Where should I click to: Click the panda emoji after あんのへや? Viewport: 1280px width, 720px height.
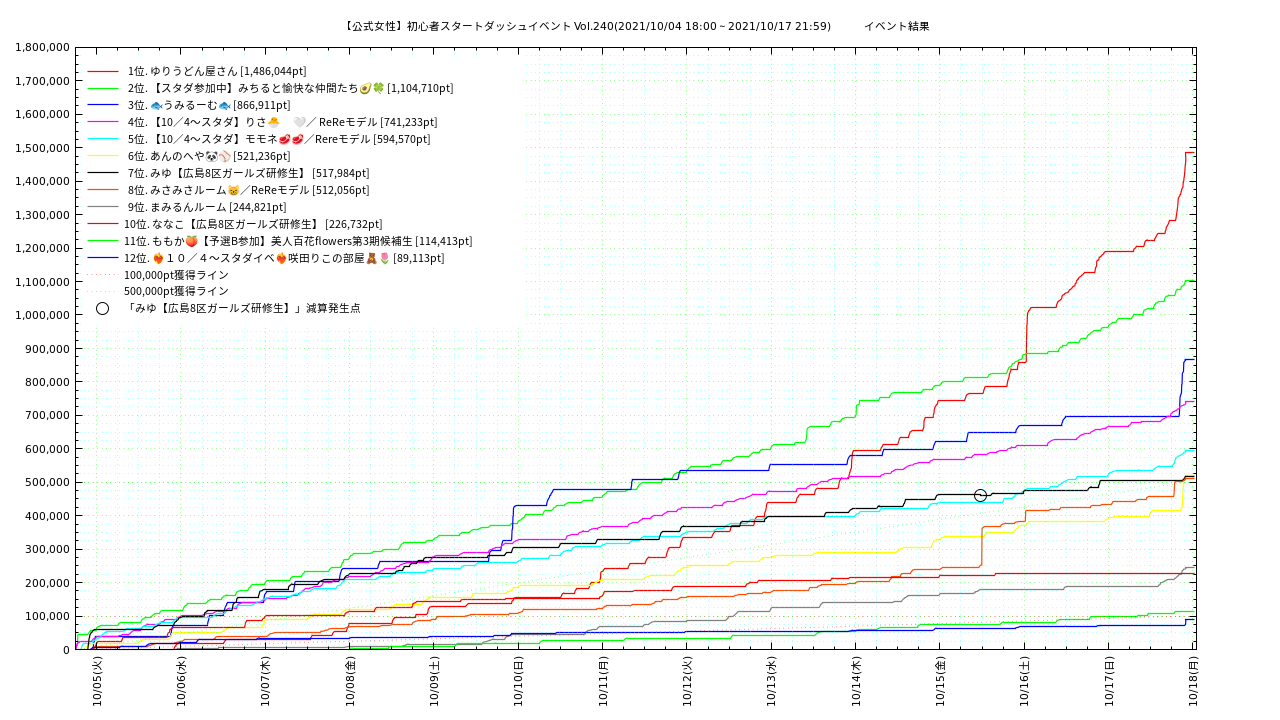click(x=212, y=156)
